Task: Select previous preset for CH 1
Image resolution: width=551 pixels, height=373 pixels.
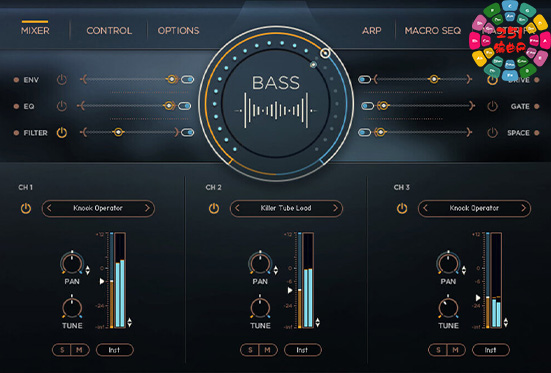Action: click(x=49, y=208)
